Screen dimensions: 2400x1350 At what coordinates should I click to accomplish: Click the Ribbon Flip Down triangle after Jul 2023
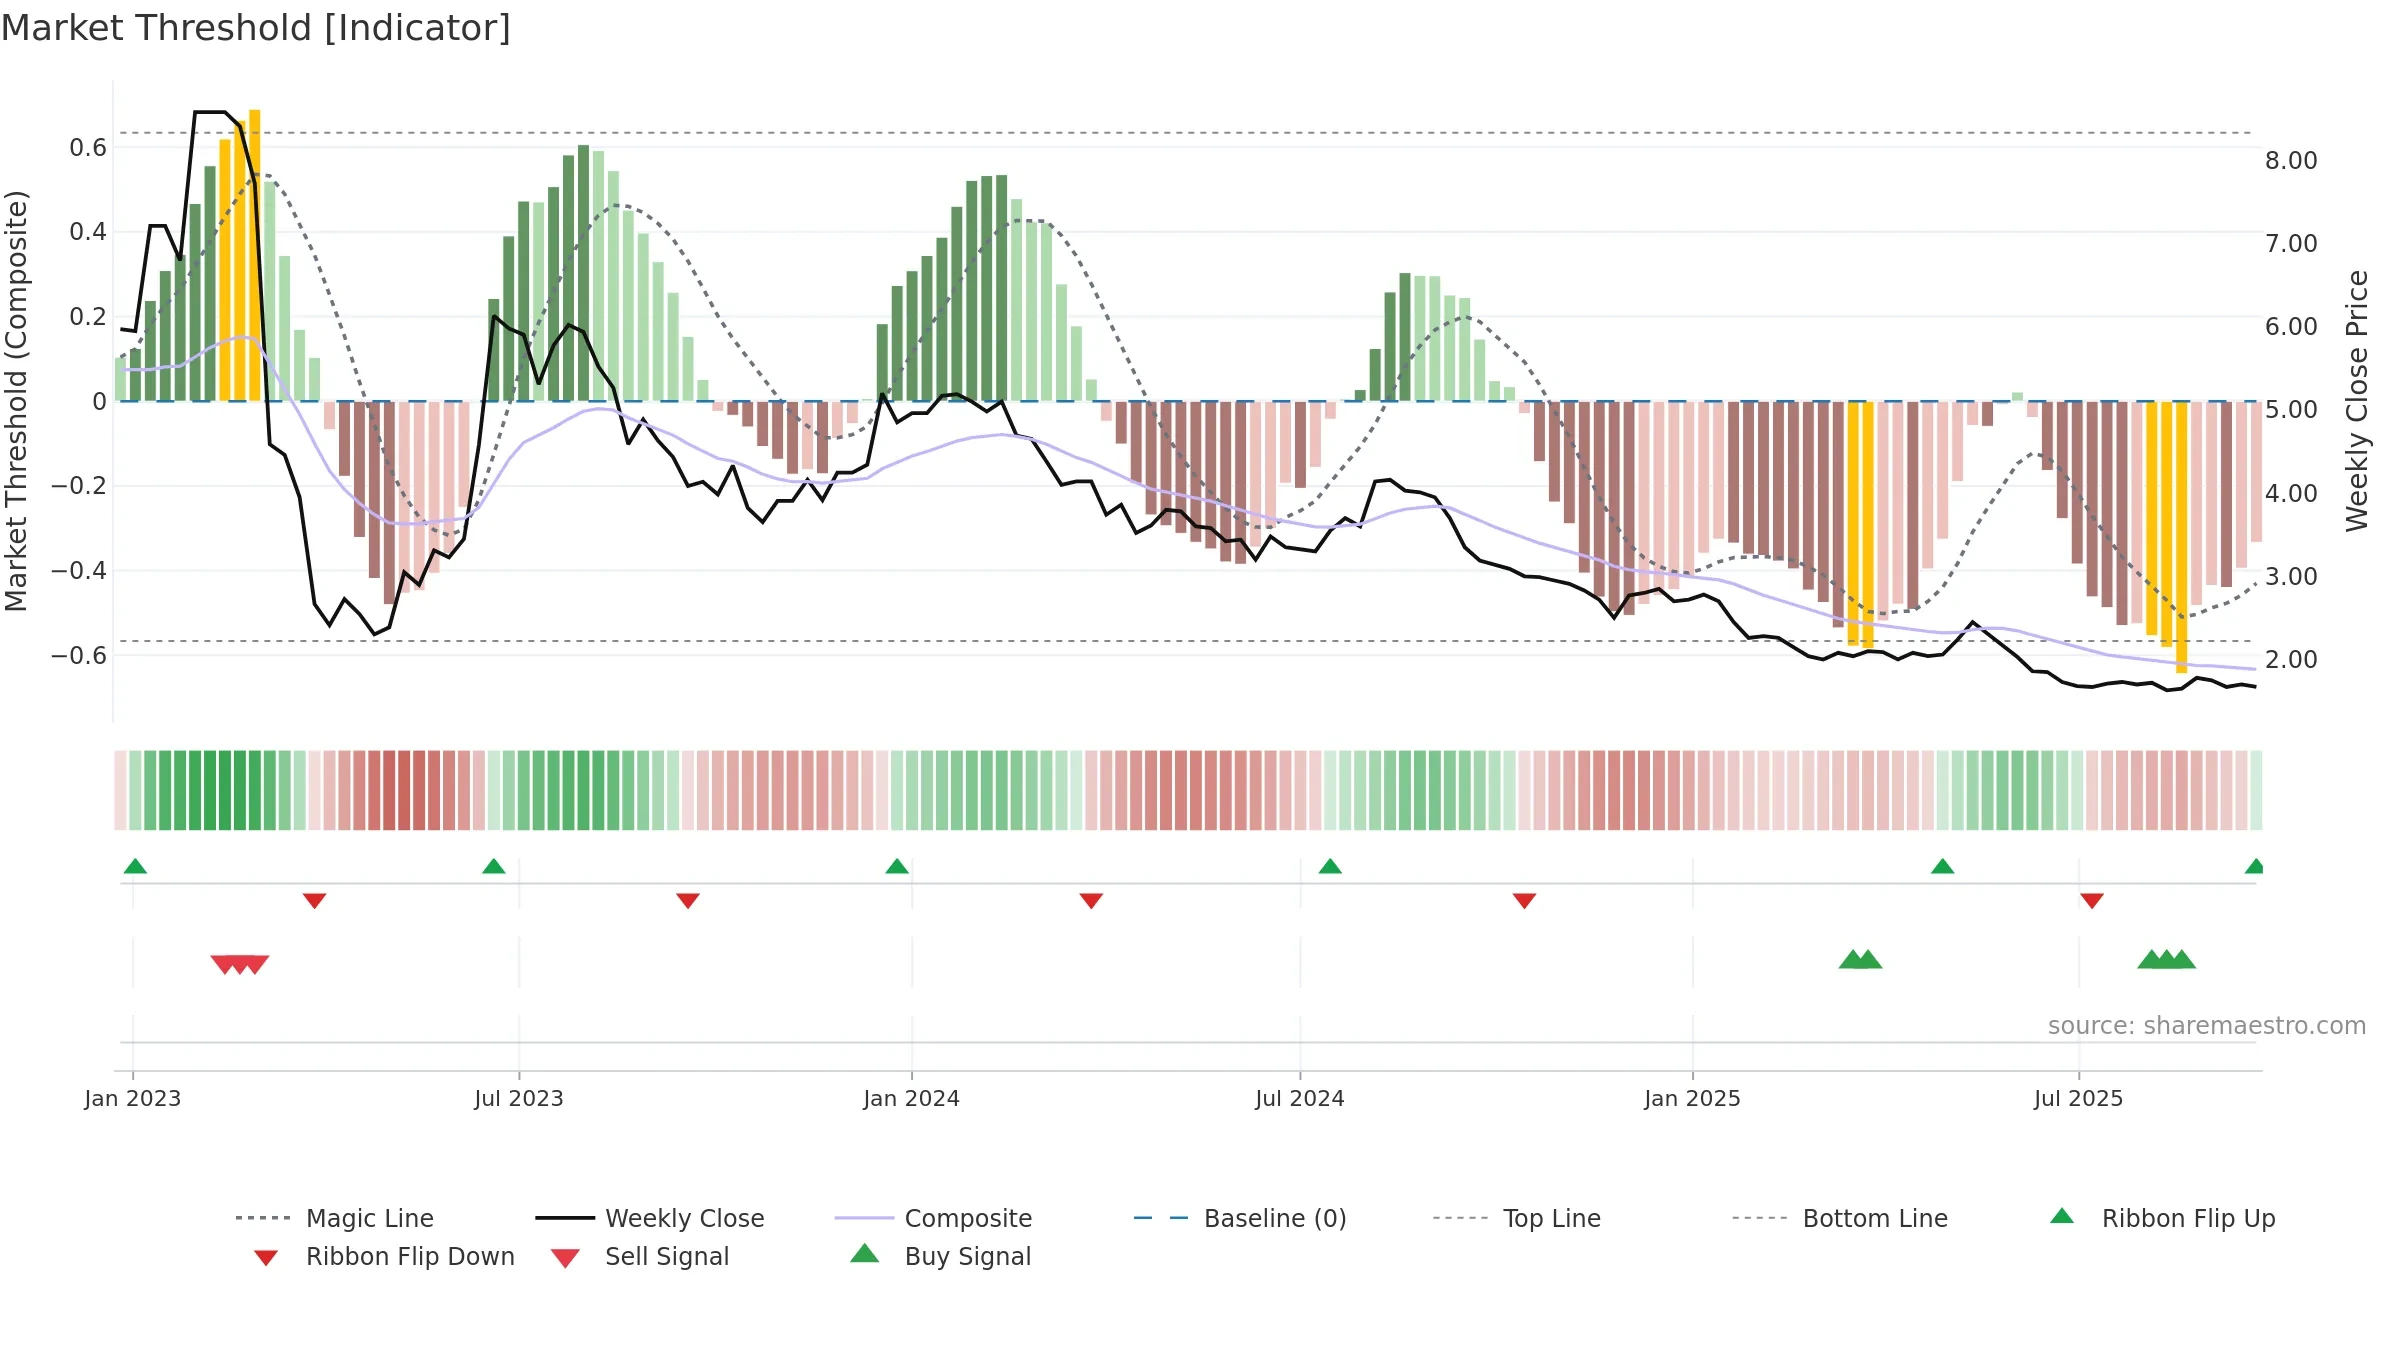[x=688, y=901]
